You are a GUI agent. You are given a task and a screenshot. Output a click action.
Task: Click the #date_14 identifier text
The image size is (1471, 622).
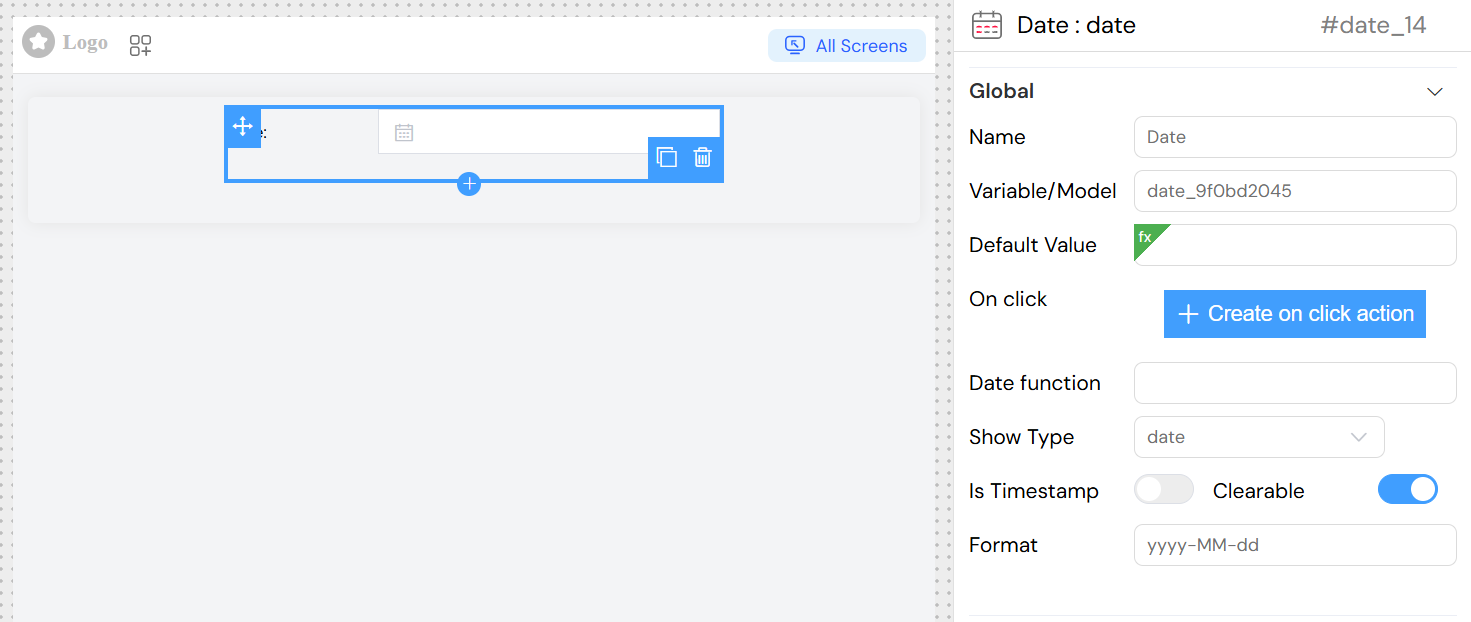(x=1373, y=25)
